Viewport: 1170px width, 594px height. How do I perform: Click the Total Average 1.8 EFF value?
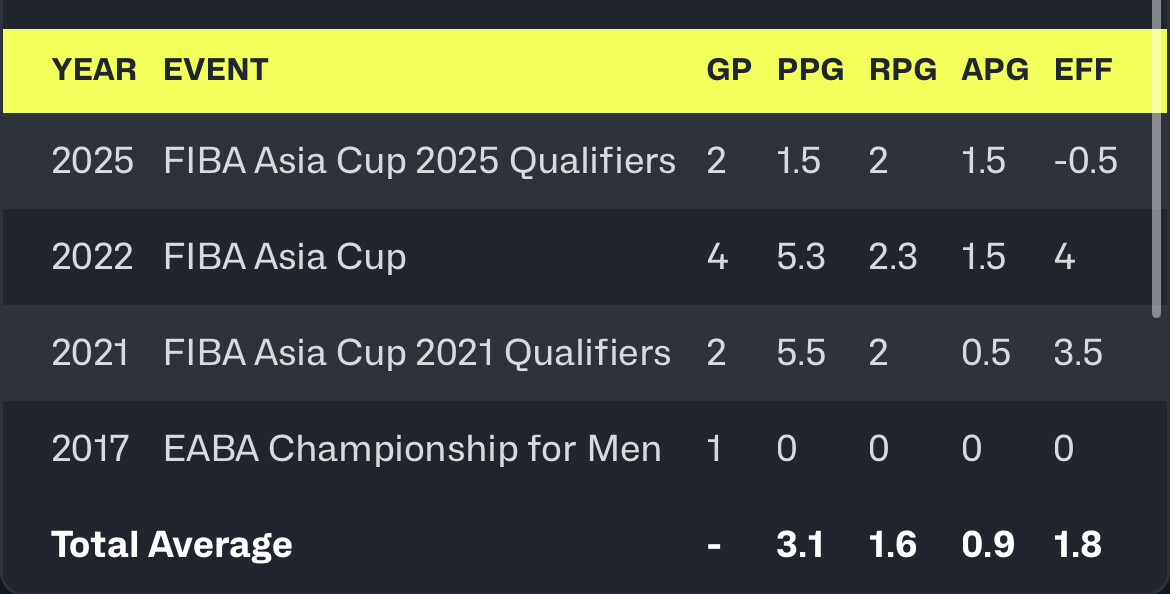click(1077, 545)
